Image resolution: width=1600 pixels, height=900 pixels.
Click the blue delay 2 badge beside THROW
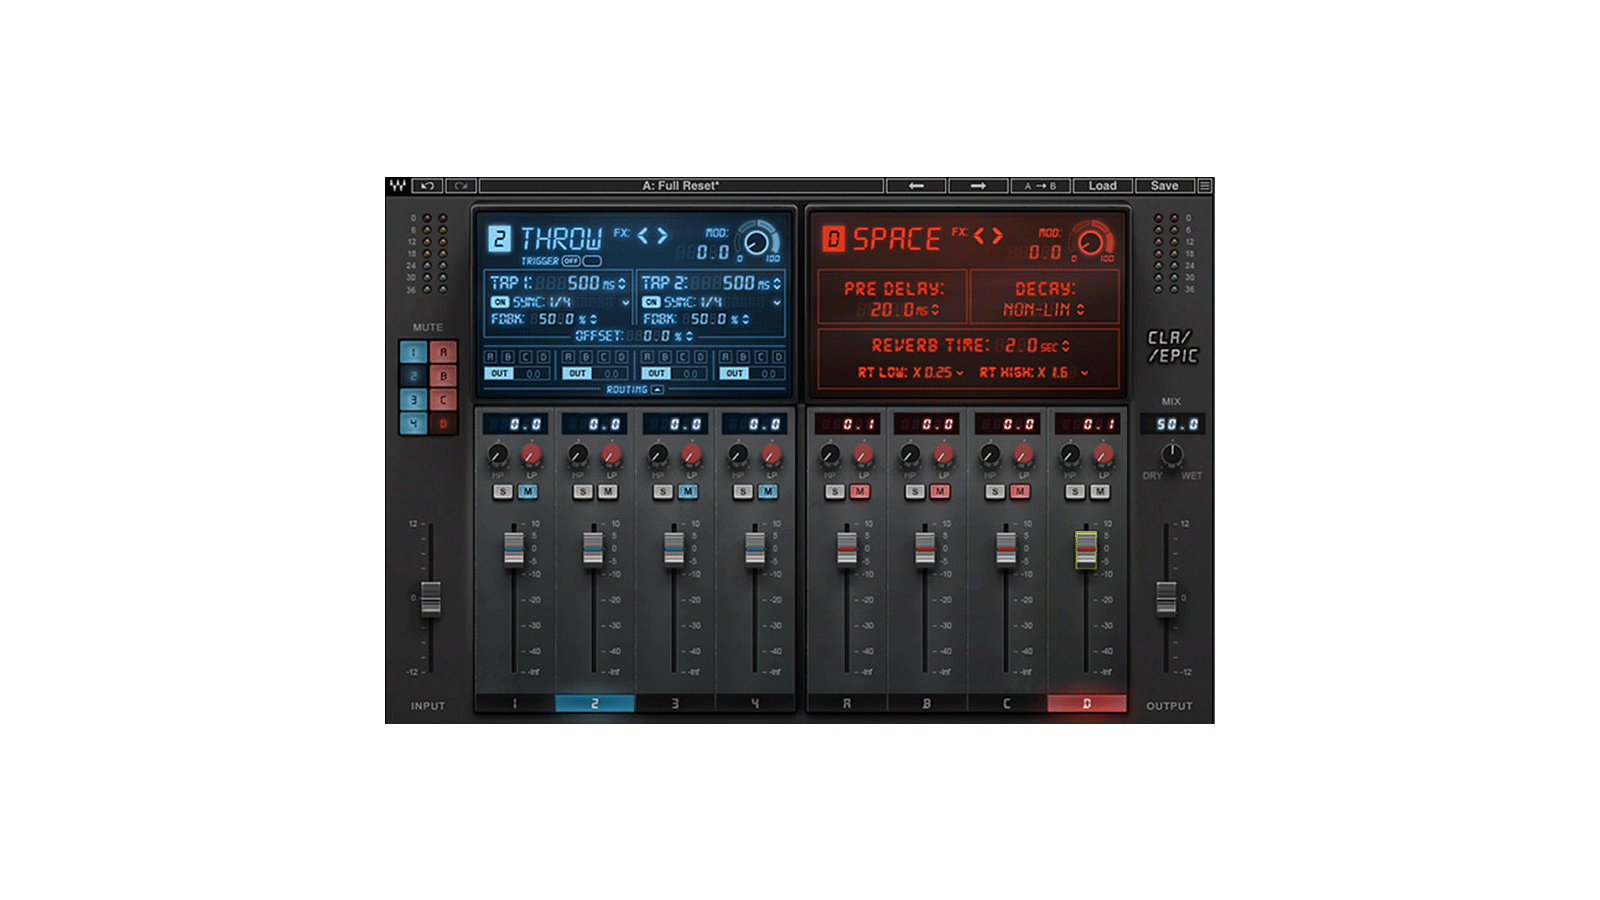pyautogui.click(x=499, y=238)
